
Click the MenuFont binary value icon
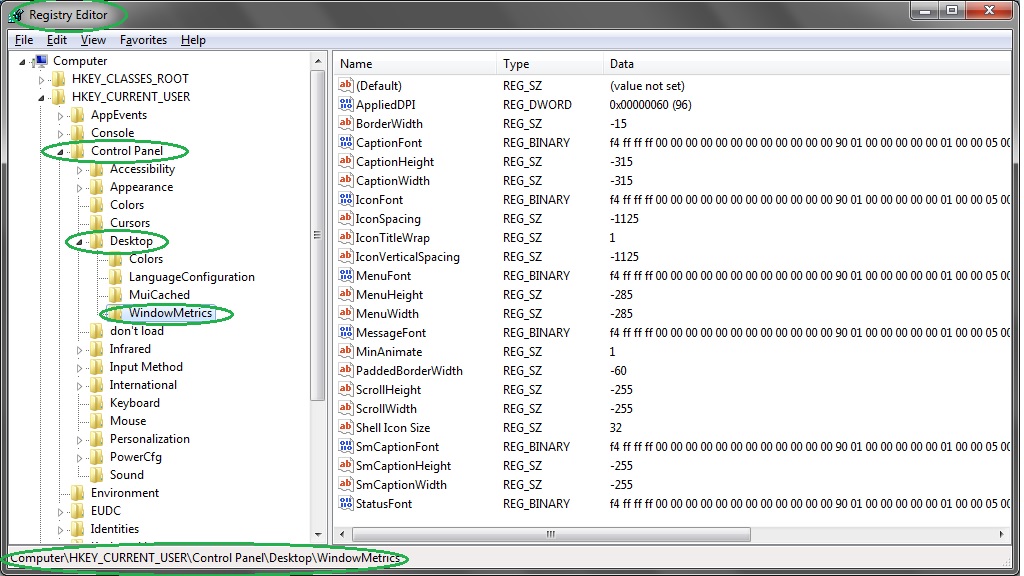click(345, 275)
